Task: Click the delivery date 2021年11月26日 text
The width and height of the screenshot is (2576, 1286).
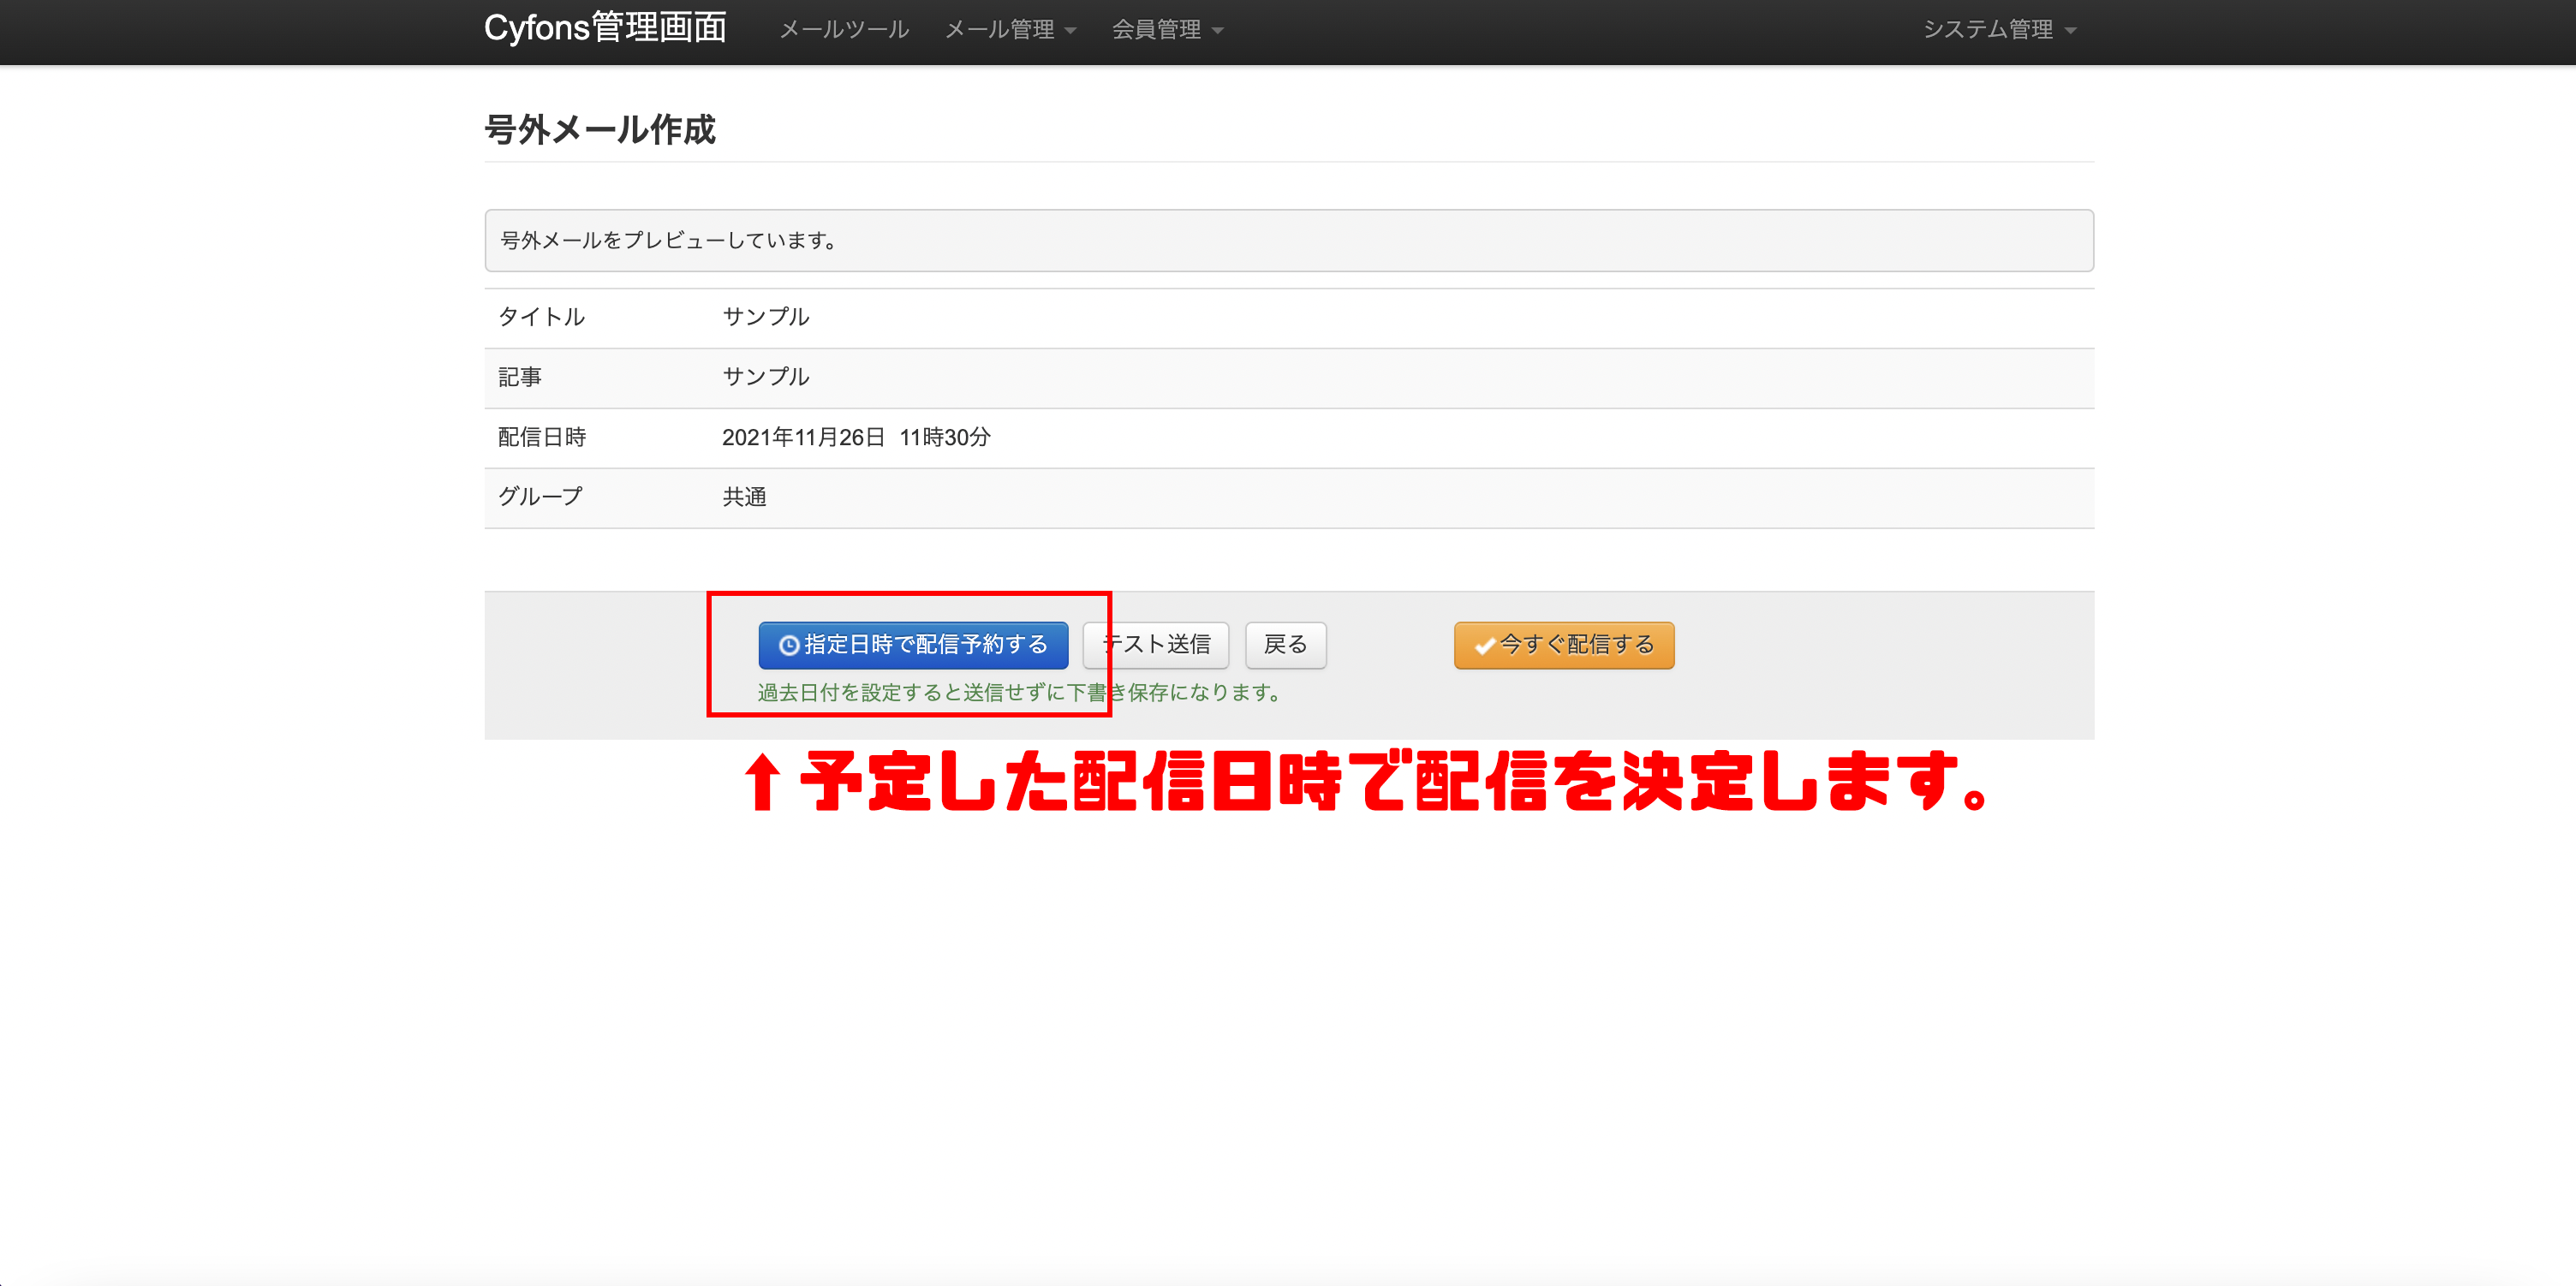Action: [803, 437]
